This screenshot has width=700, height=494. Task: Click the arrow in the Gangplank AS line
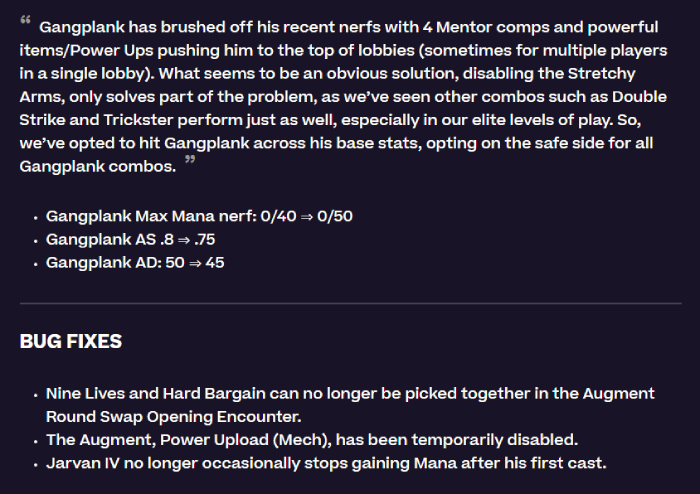(x=184, y=240)
